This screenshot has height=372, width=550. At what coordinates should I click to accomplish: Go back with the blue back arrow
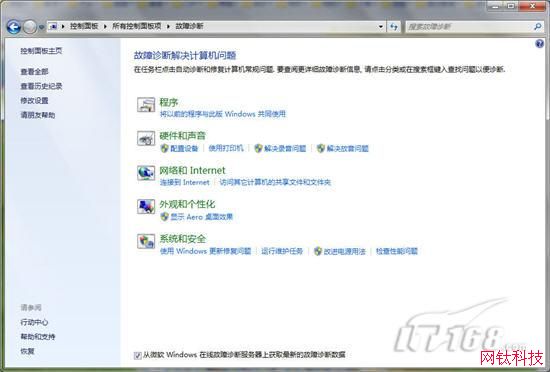pos(13,27)
